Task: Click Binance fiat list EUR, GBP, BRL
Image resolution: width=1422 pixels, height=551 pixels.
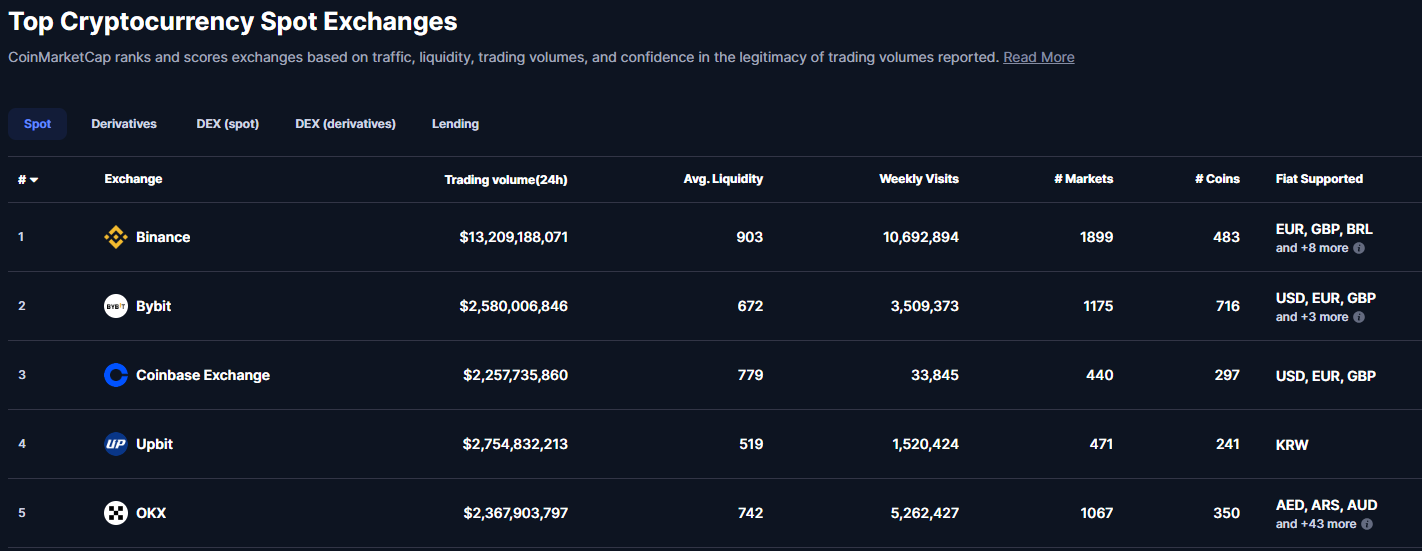Action: tap(1324, 229)
